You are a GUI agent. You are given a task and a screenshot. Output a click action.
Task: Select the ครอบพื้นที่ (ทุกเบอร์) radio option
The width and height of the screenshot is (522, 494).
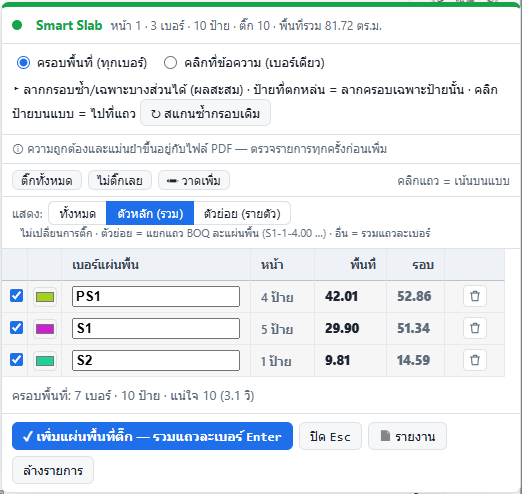[x=23, y=63]
